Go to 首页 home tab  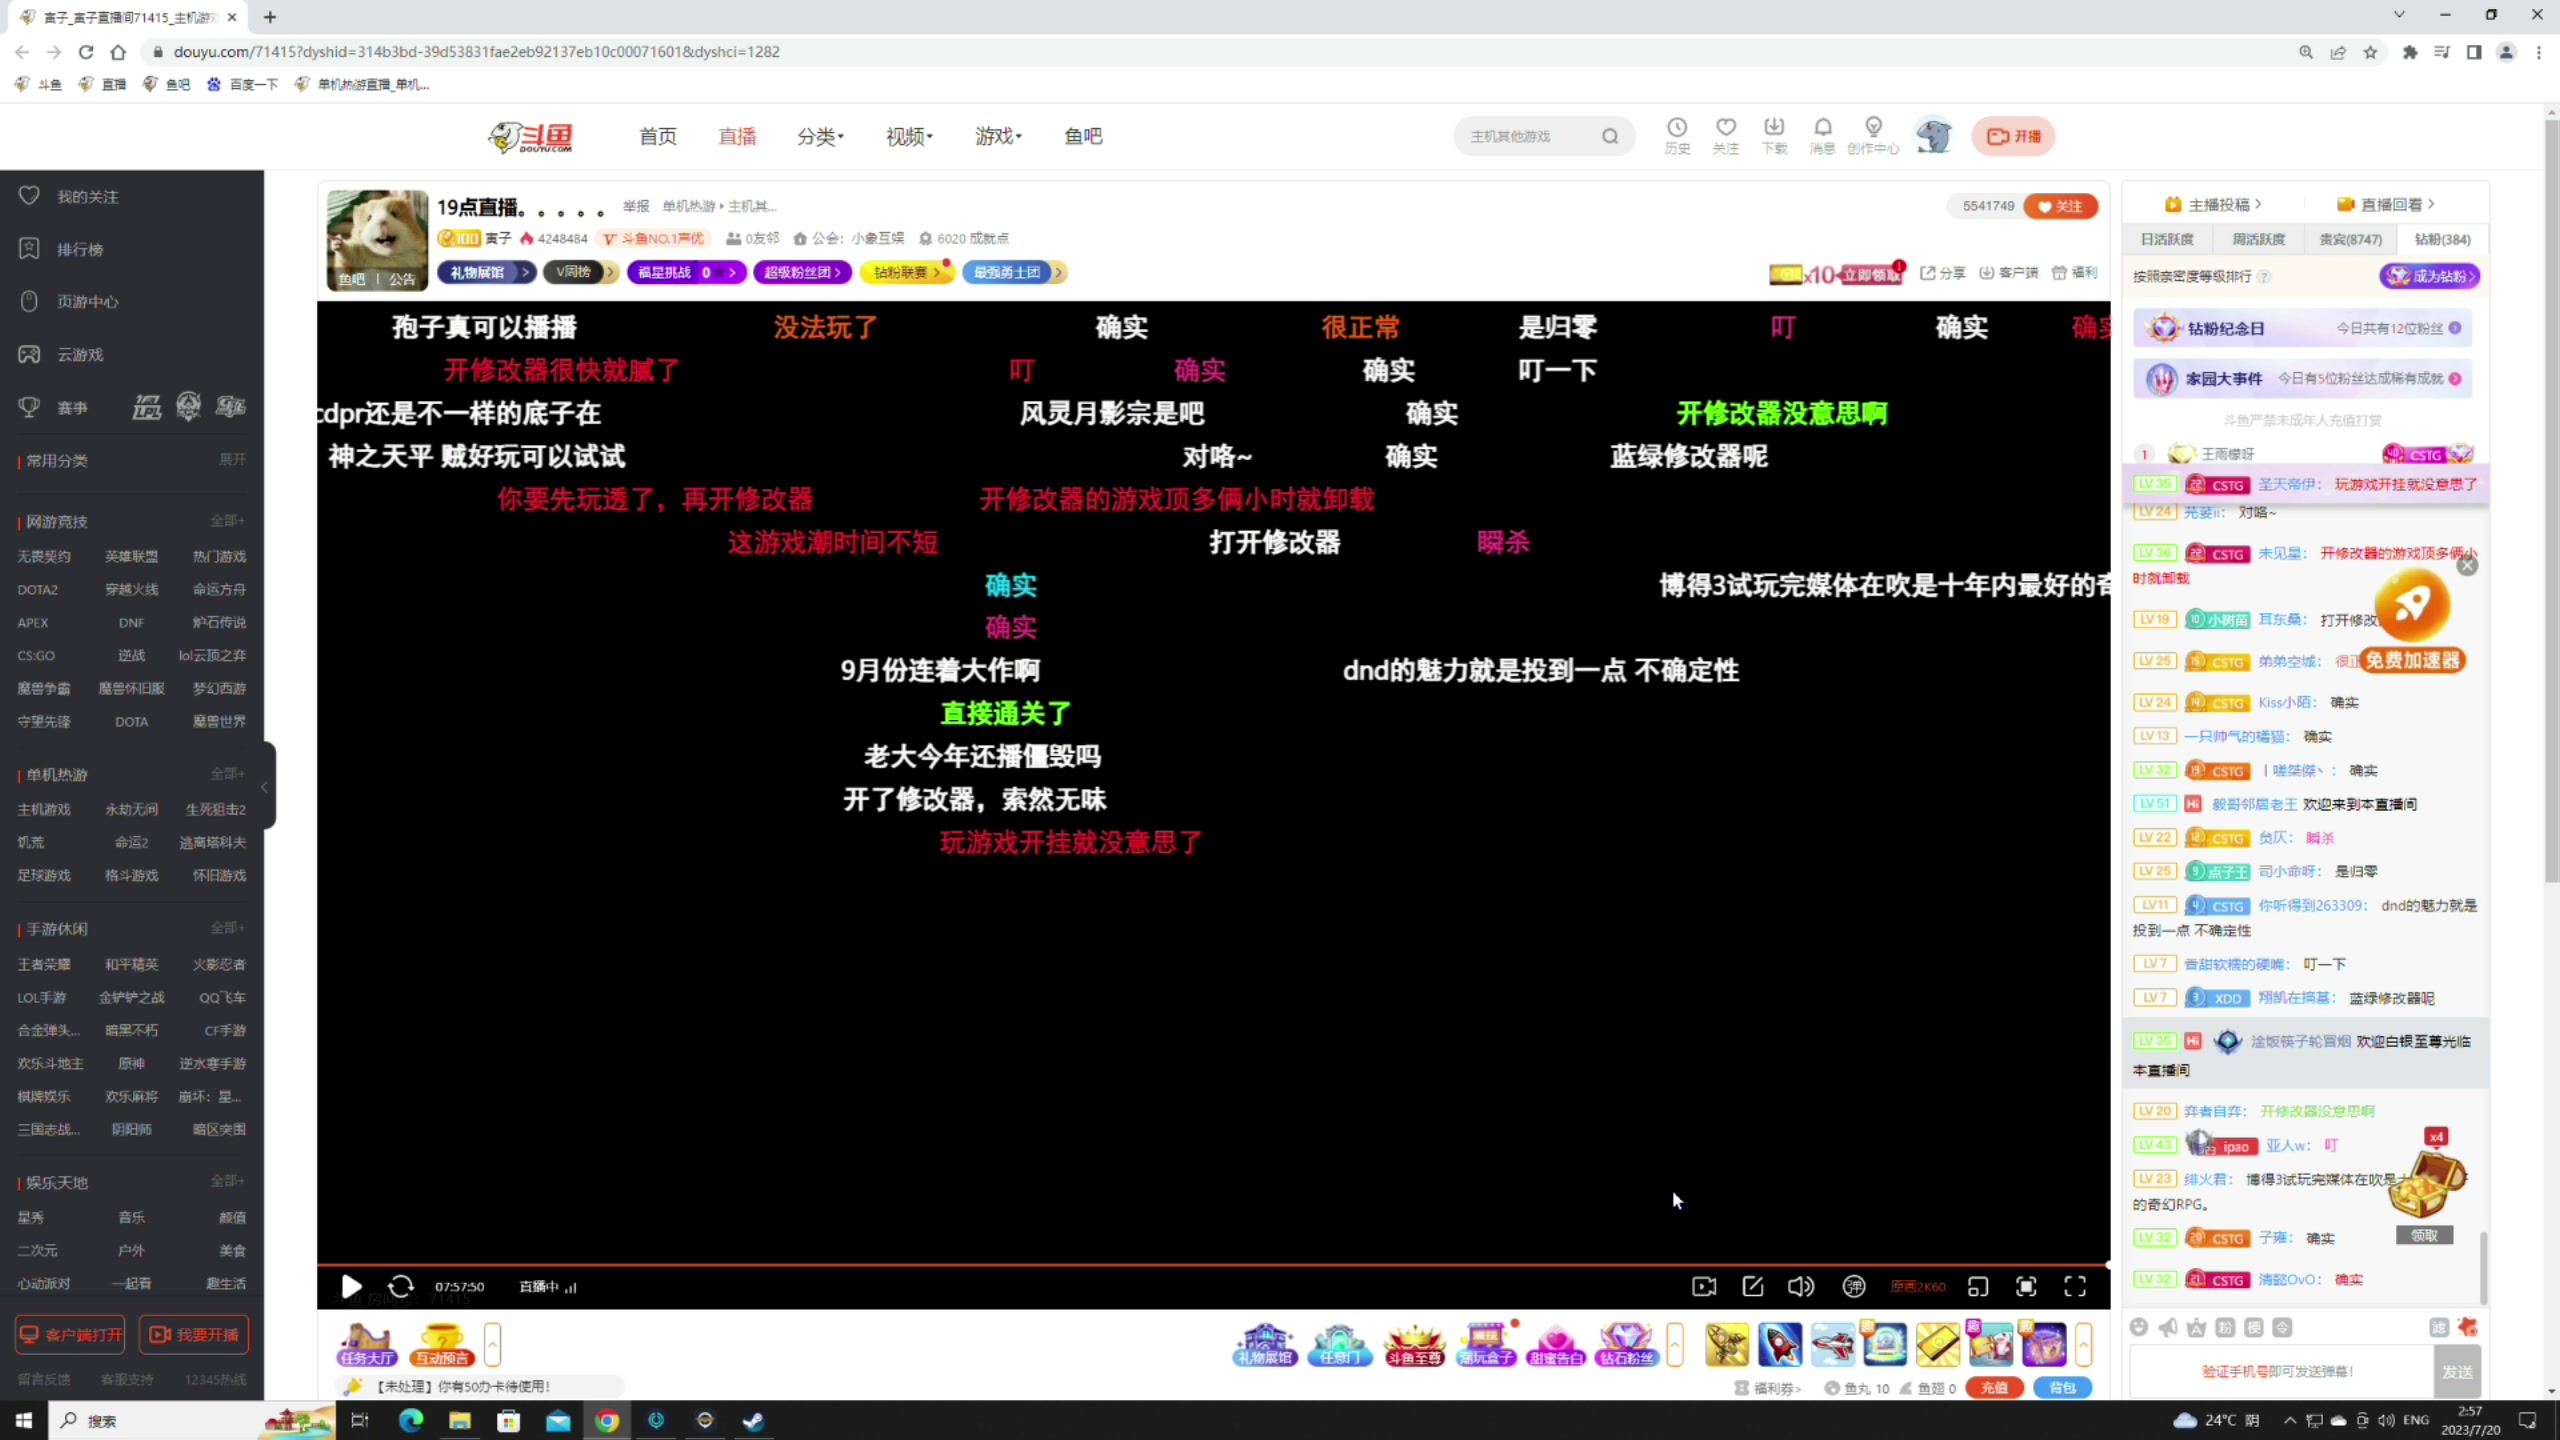658,136
